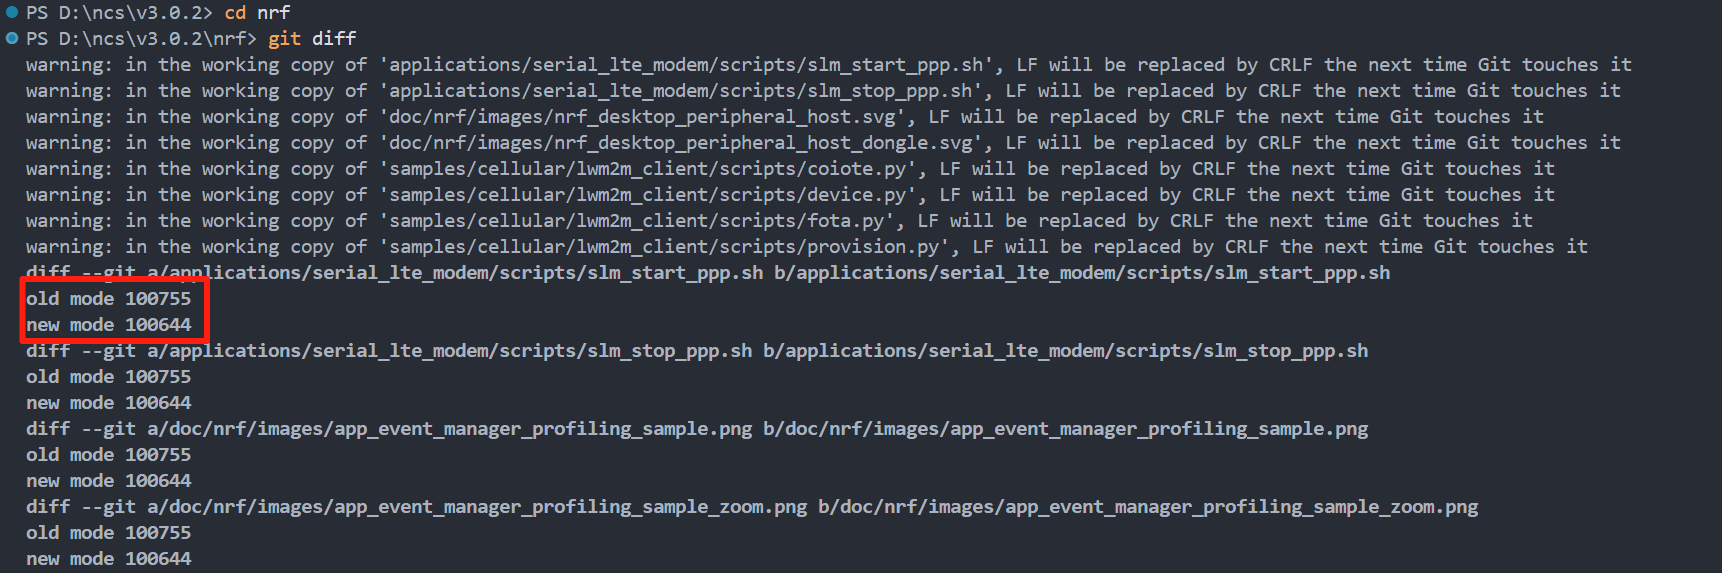Open a/doc app_event_manager_profiling_sample.png diff path
1722x573 pixels.
450,429
